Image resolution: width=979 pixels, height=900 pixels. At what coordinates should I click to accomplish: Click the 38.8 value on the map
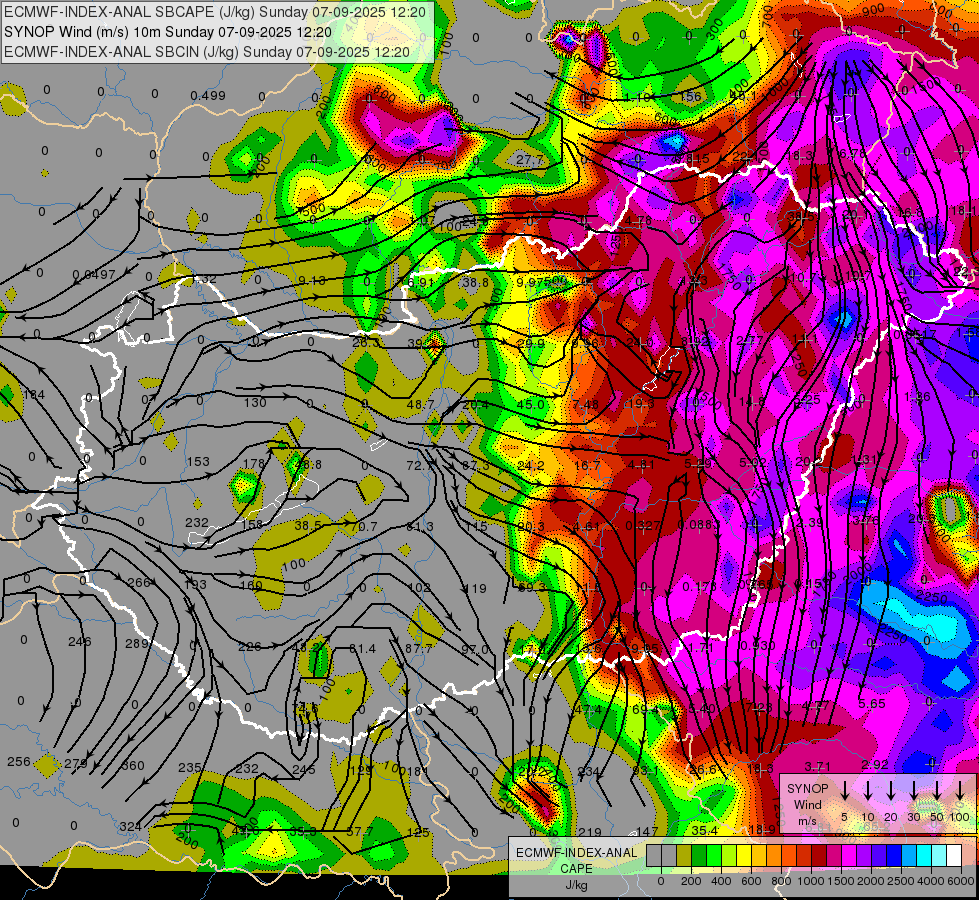pos(476,282)
